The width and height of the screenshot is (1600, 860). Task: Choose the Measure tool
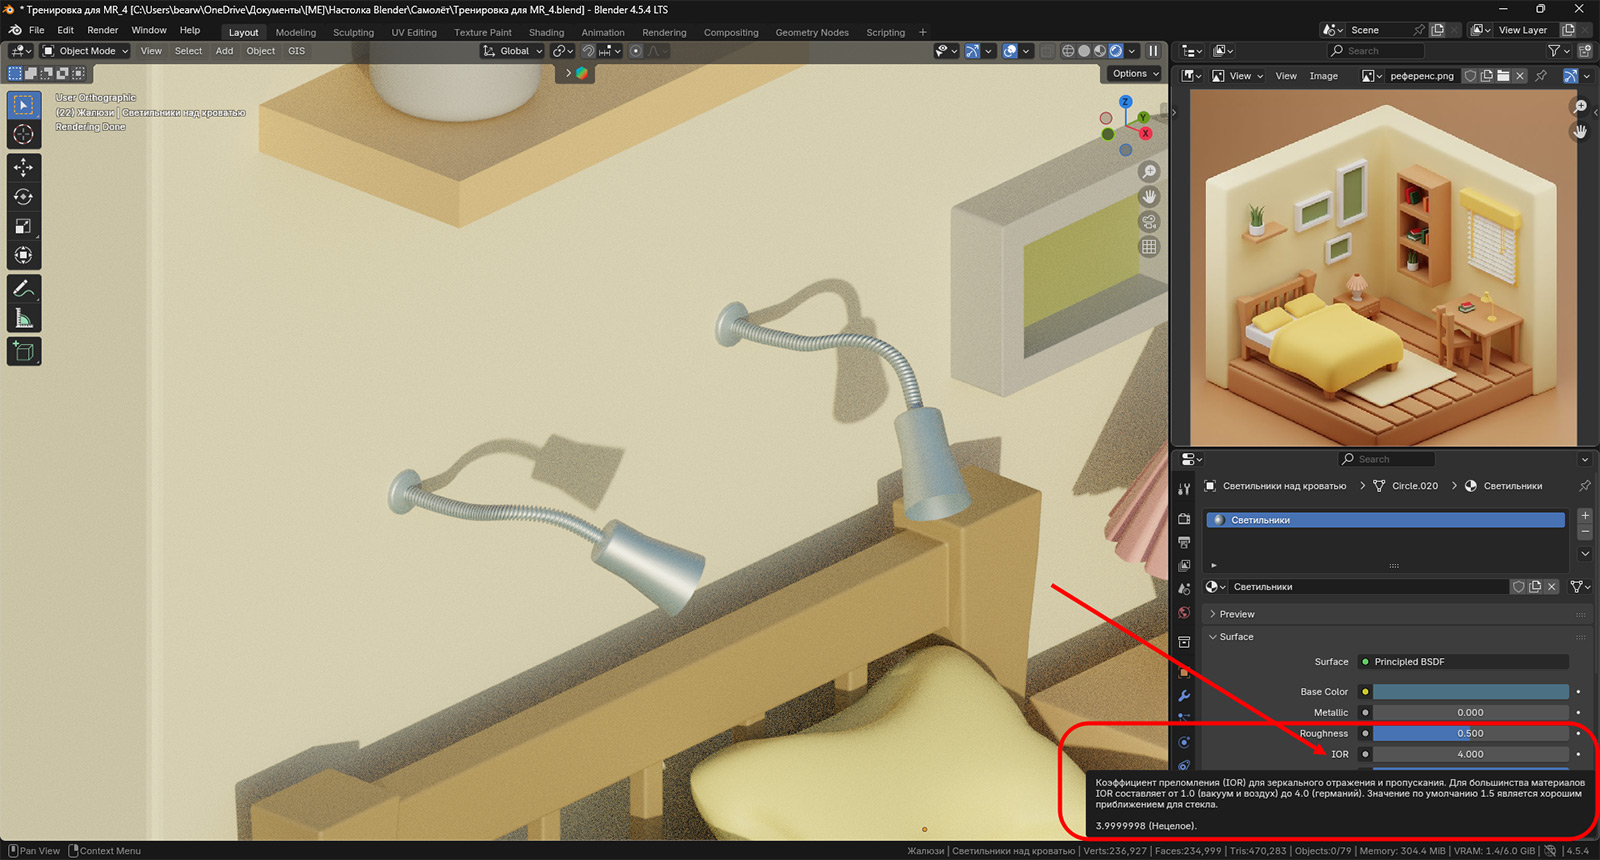pyautogui.click(x=23, y=319)
